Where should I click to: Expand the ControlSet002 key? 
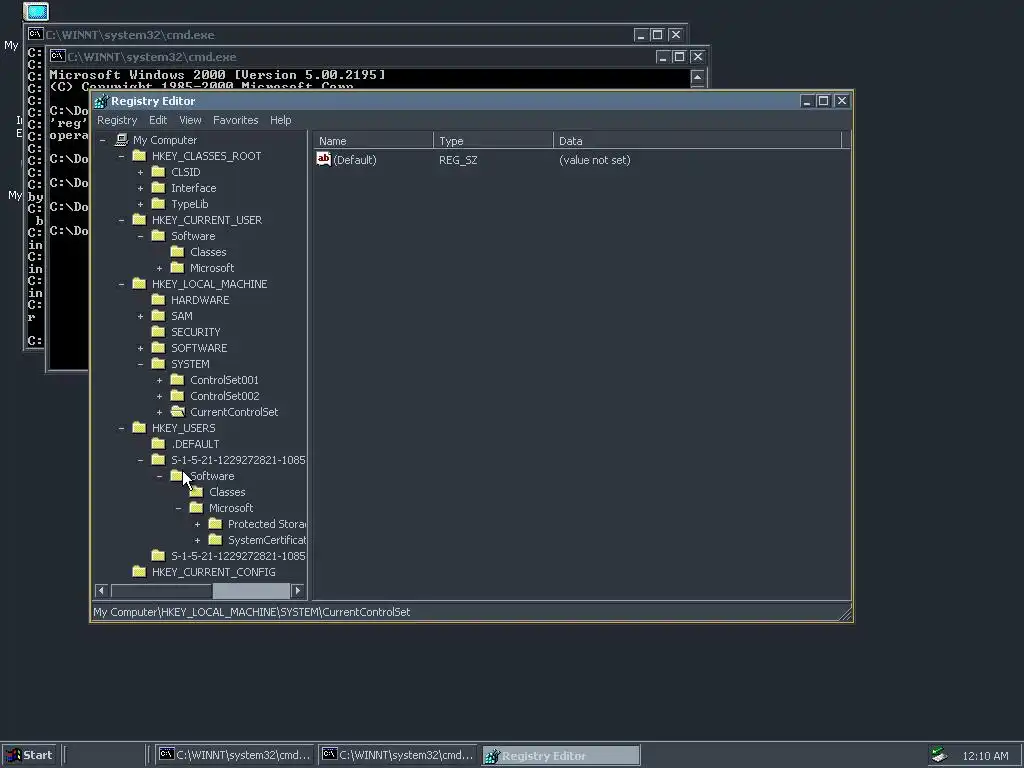[x=159, y=396]
